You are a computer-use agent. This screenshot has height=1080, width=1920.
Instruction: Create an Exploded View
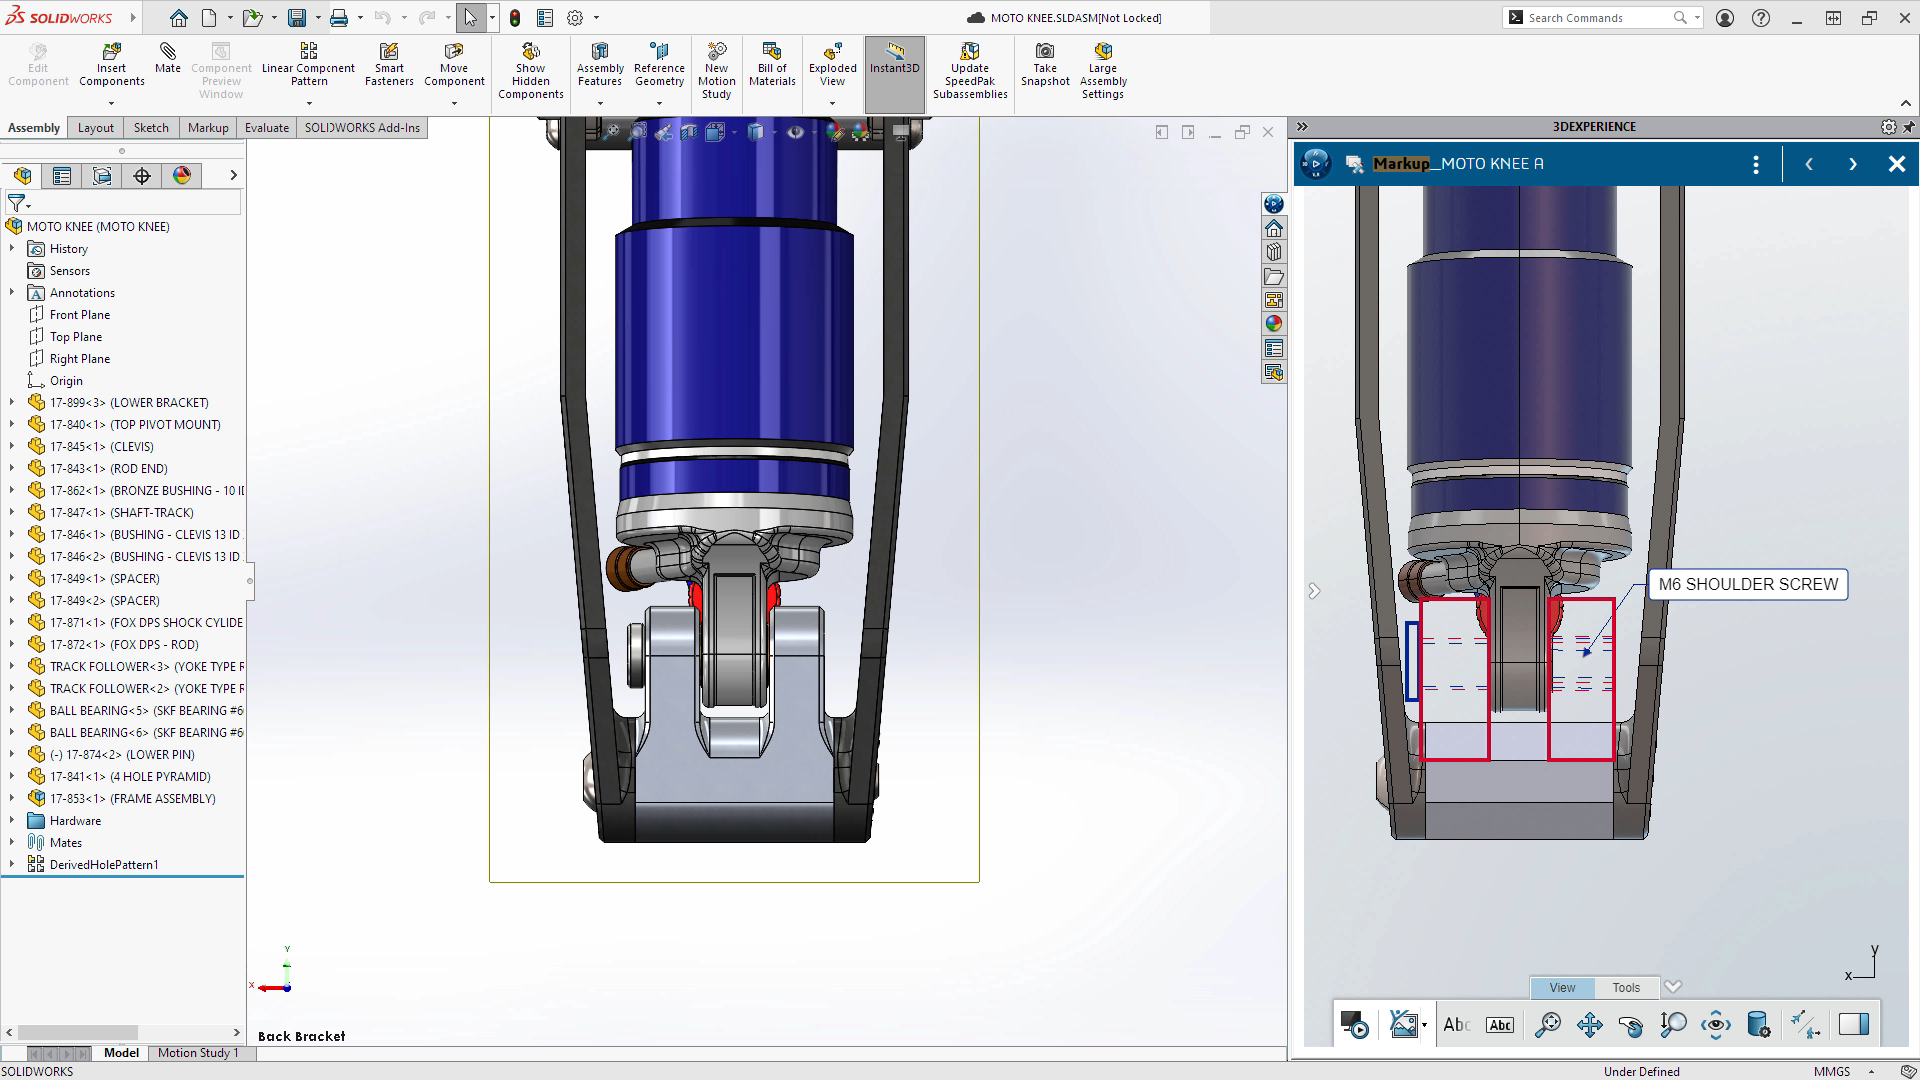(x=832, y=67)
